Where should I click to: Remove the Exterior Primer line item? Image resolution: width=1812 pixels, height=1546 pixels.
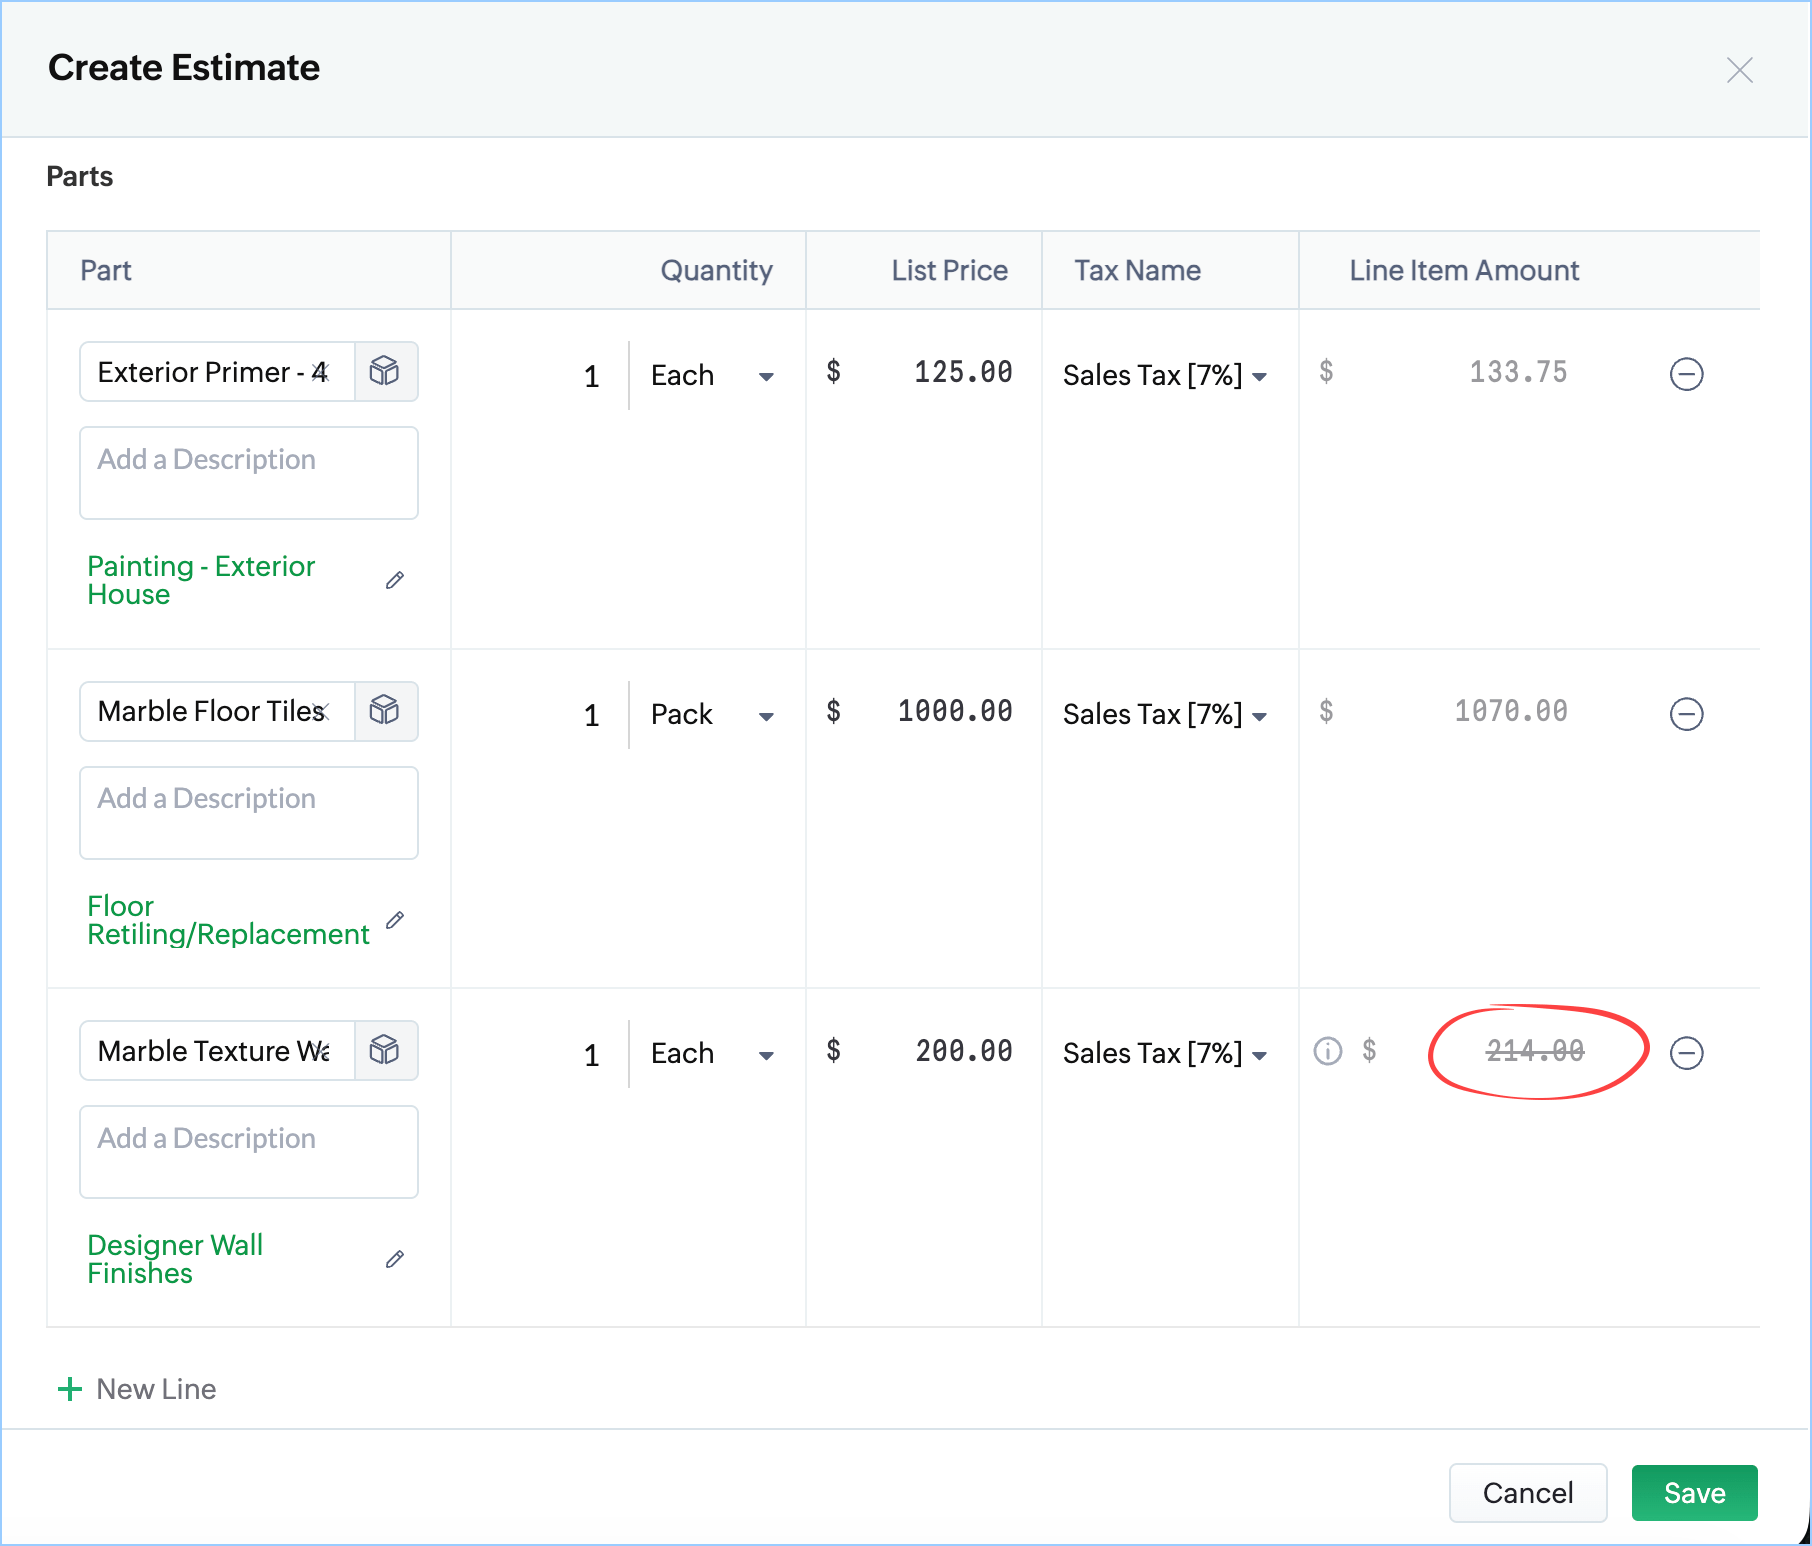pos(1686,374)
